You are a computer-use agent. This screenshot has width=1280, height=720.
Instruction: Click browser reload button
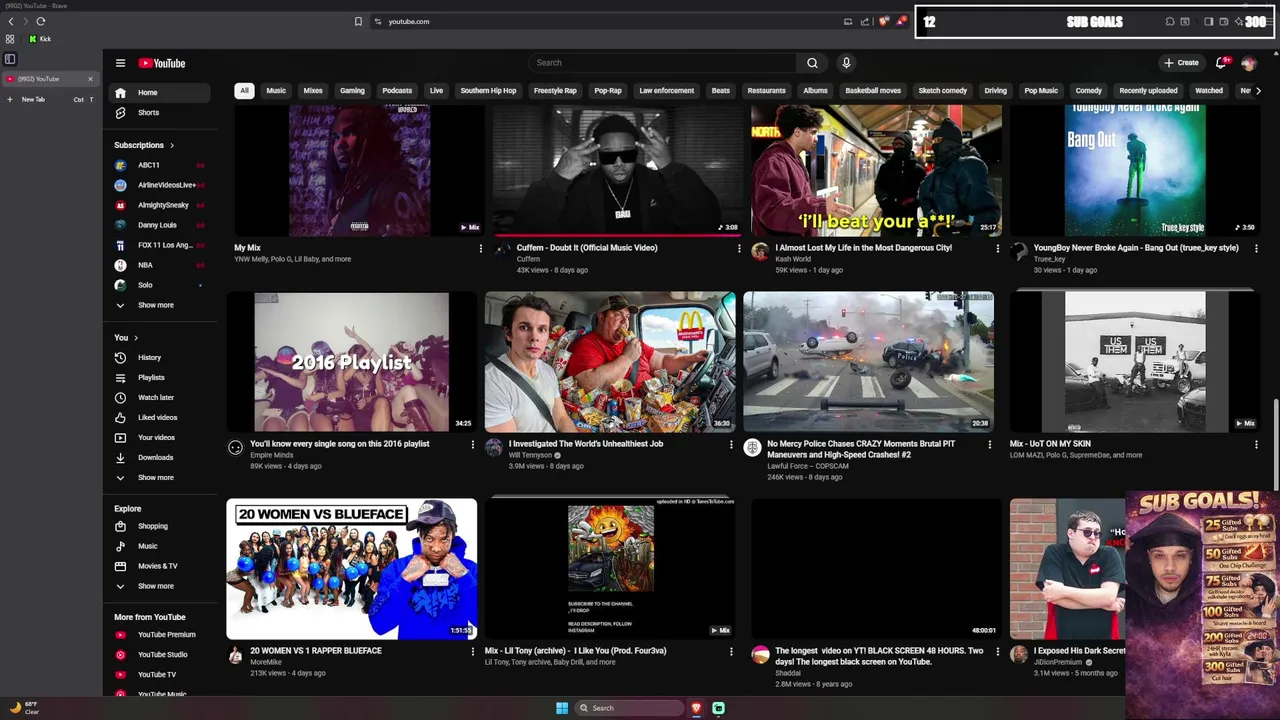tap(40, 21)
